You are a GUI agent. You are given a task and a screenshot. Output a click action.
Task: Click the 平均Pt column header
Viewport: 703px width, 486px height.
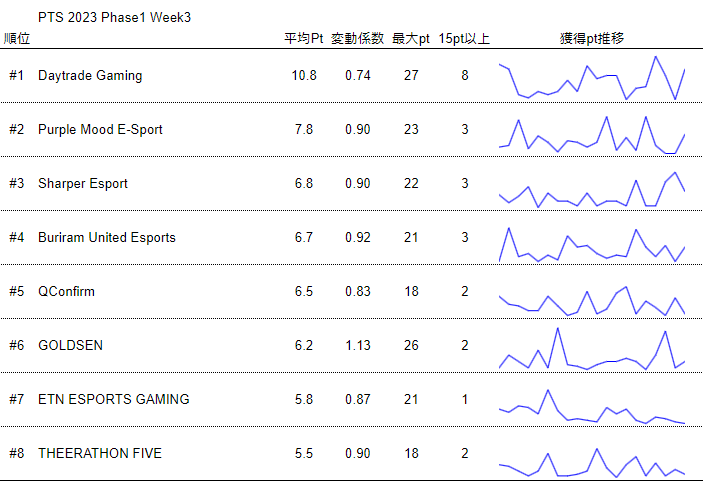pos(304,39)
